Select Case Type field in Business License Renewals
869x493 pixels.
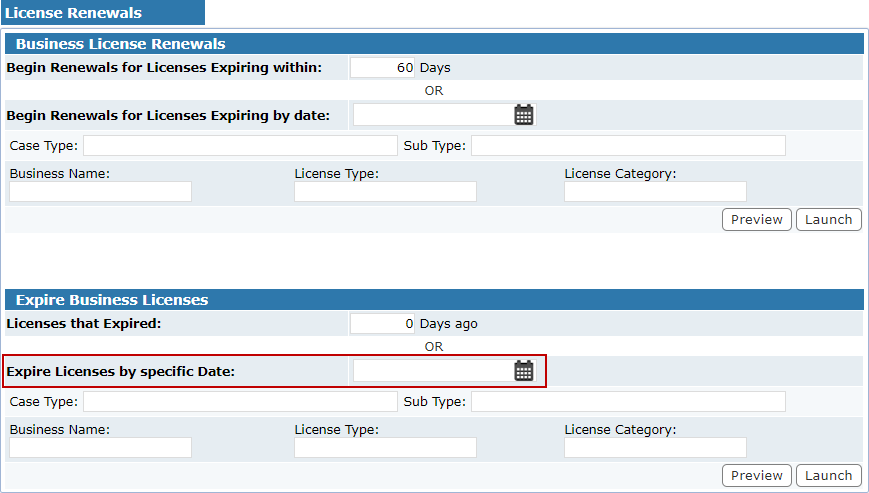pyautogui.click(x=240, y=146)
